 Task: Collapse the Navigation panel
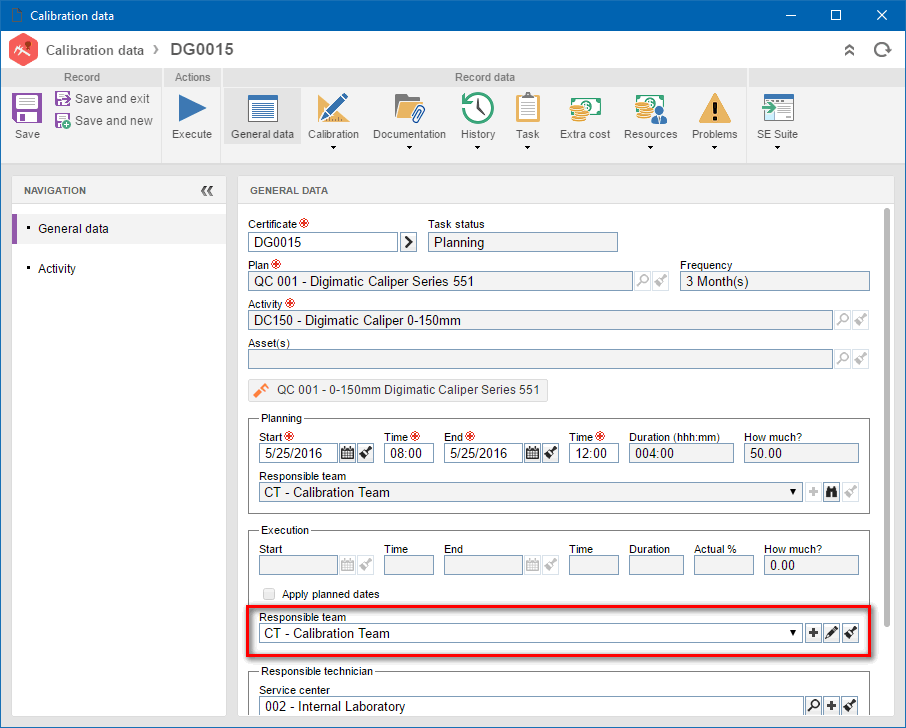click(x=207, y=191)
